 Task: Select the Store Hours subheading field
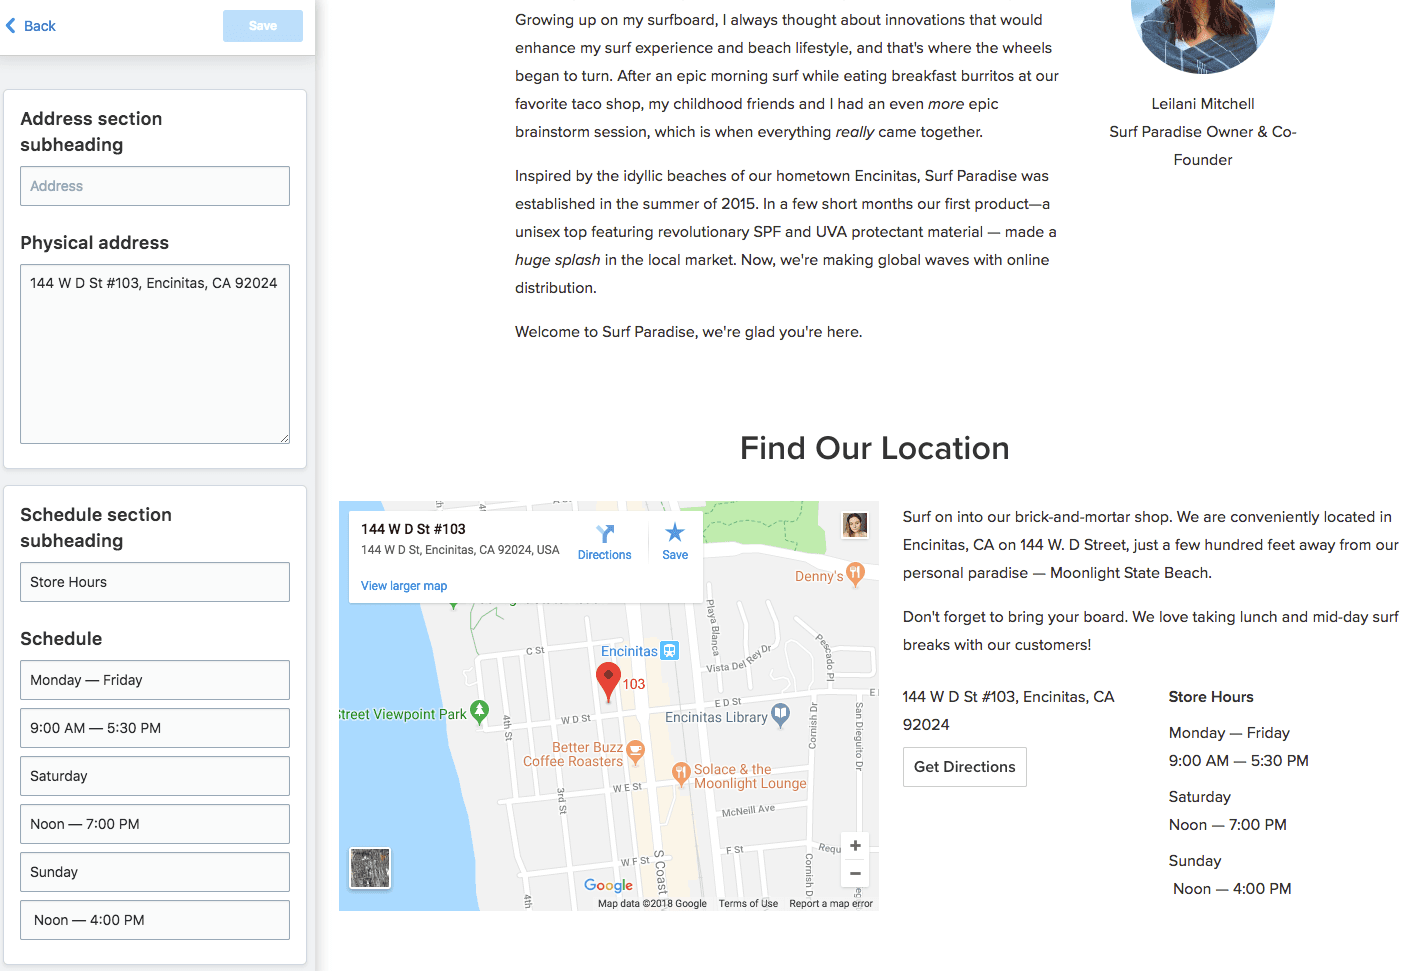(155, 582)
